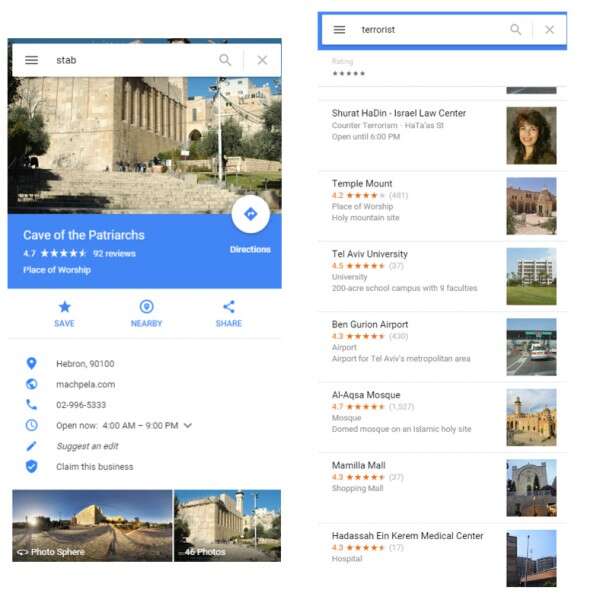The width and height of the screenshot is (600, 600).
Task: Tap the blue Directions button
Action: (250, 215)
